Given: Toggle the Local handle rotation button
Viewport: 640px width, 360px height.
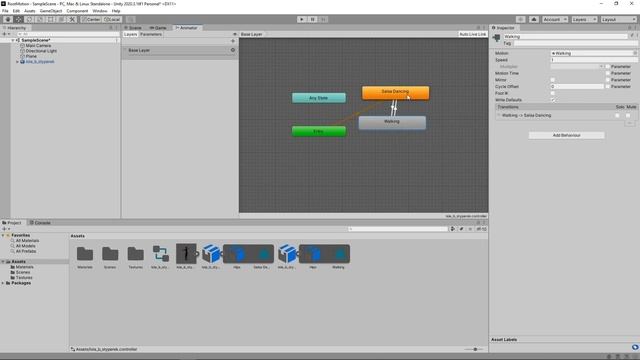Looking at the screenshot, I should pyautogui.click(x=111, y=19).
